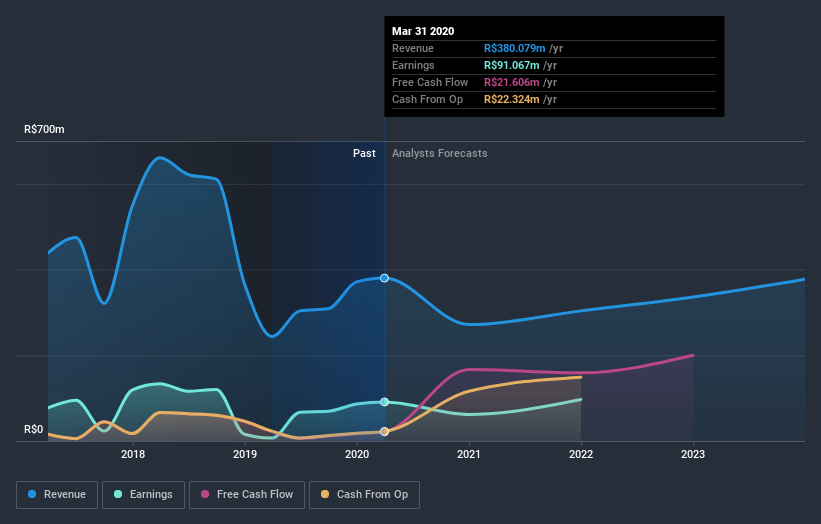Click the 2019 x-axis label
821x524 pixels.
[245, 454]
